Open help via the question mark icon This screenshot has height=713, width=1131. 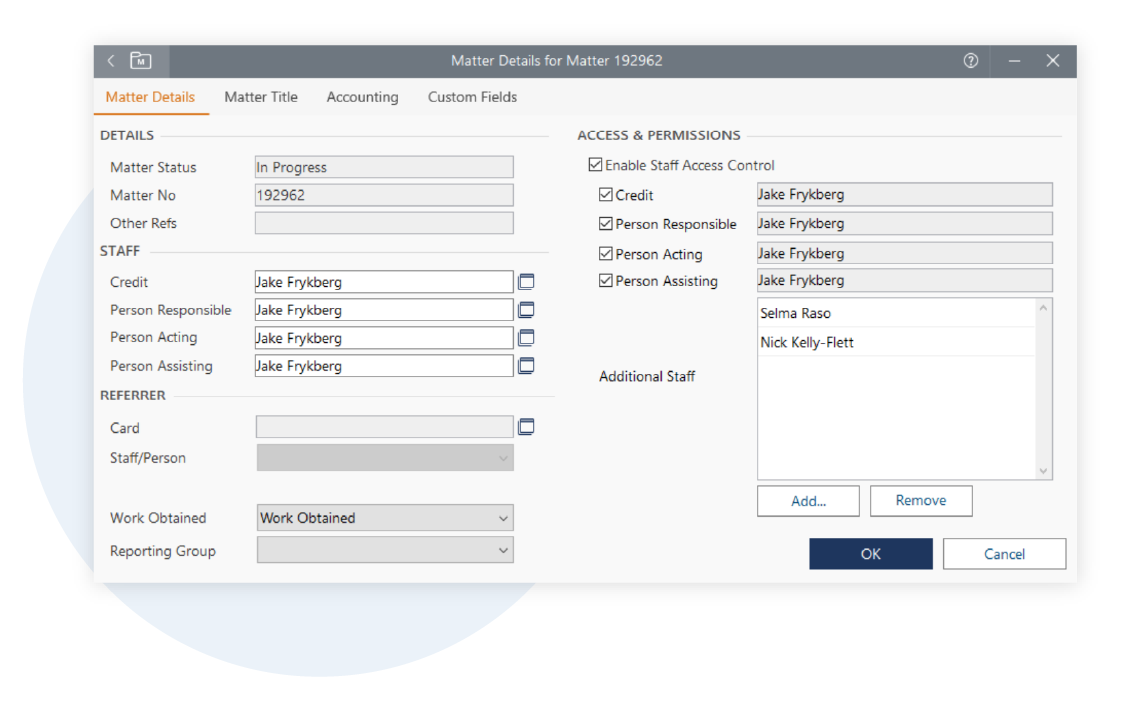click(x=970, y=61)
